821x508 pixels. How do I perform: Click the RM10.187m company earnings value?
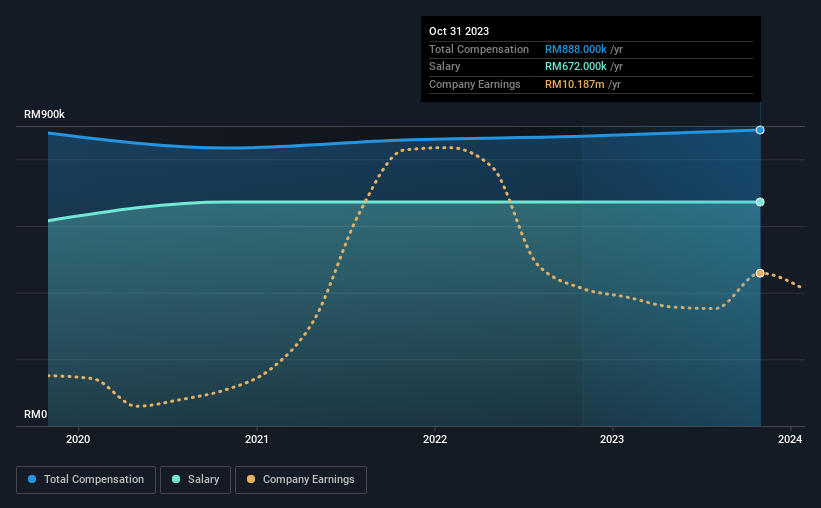coord(575,84)
